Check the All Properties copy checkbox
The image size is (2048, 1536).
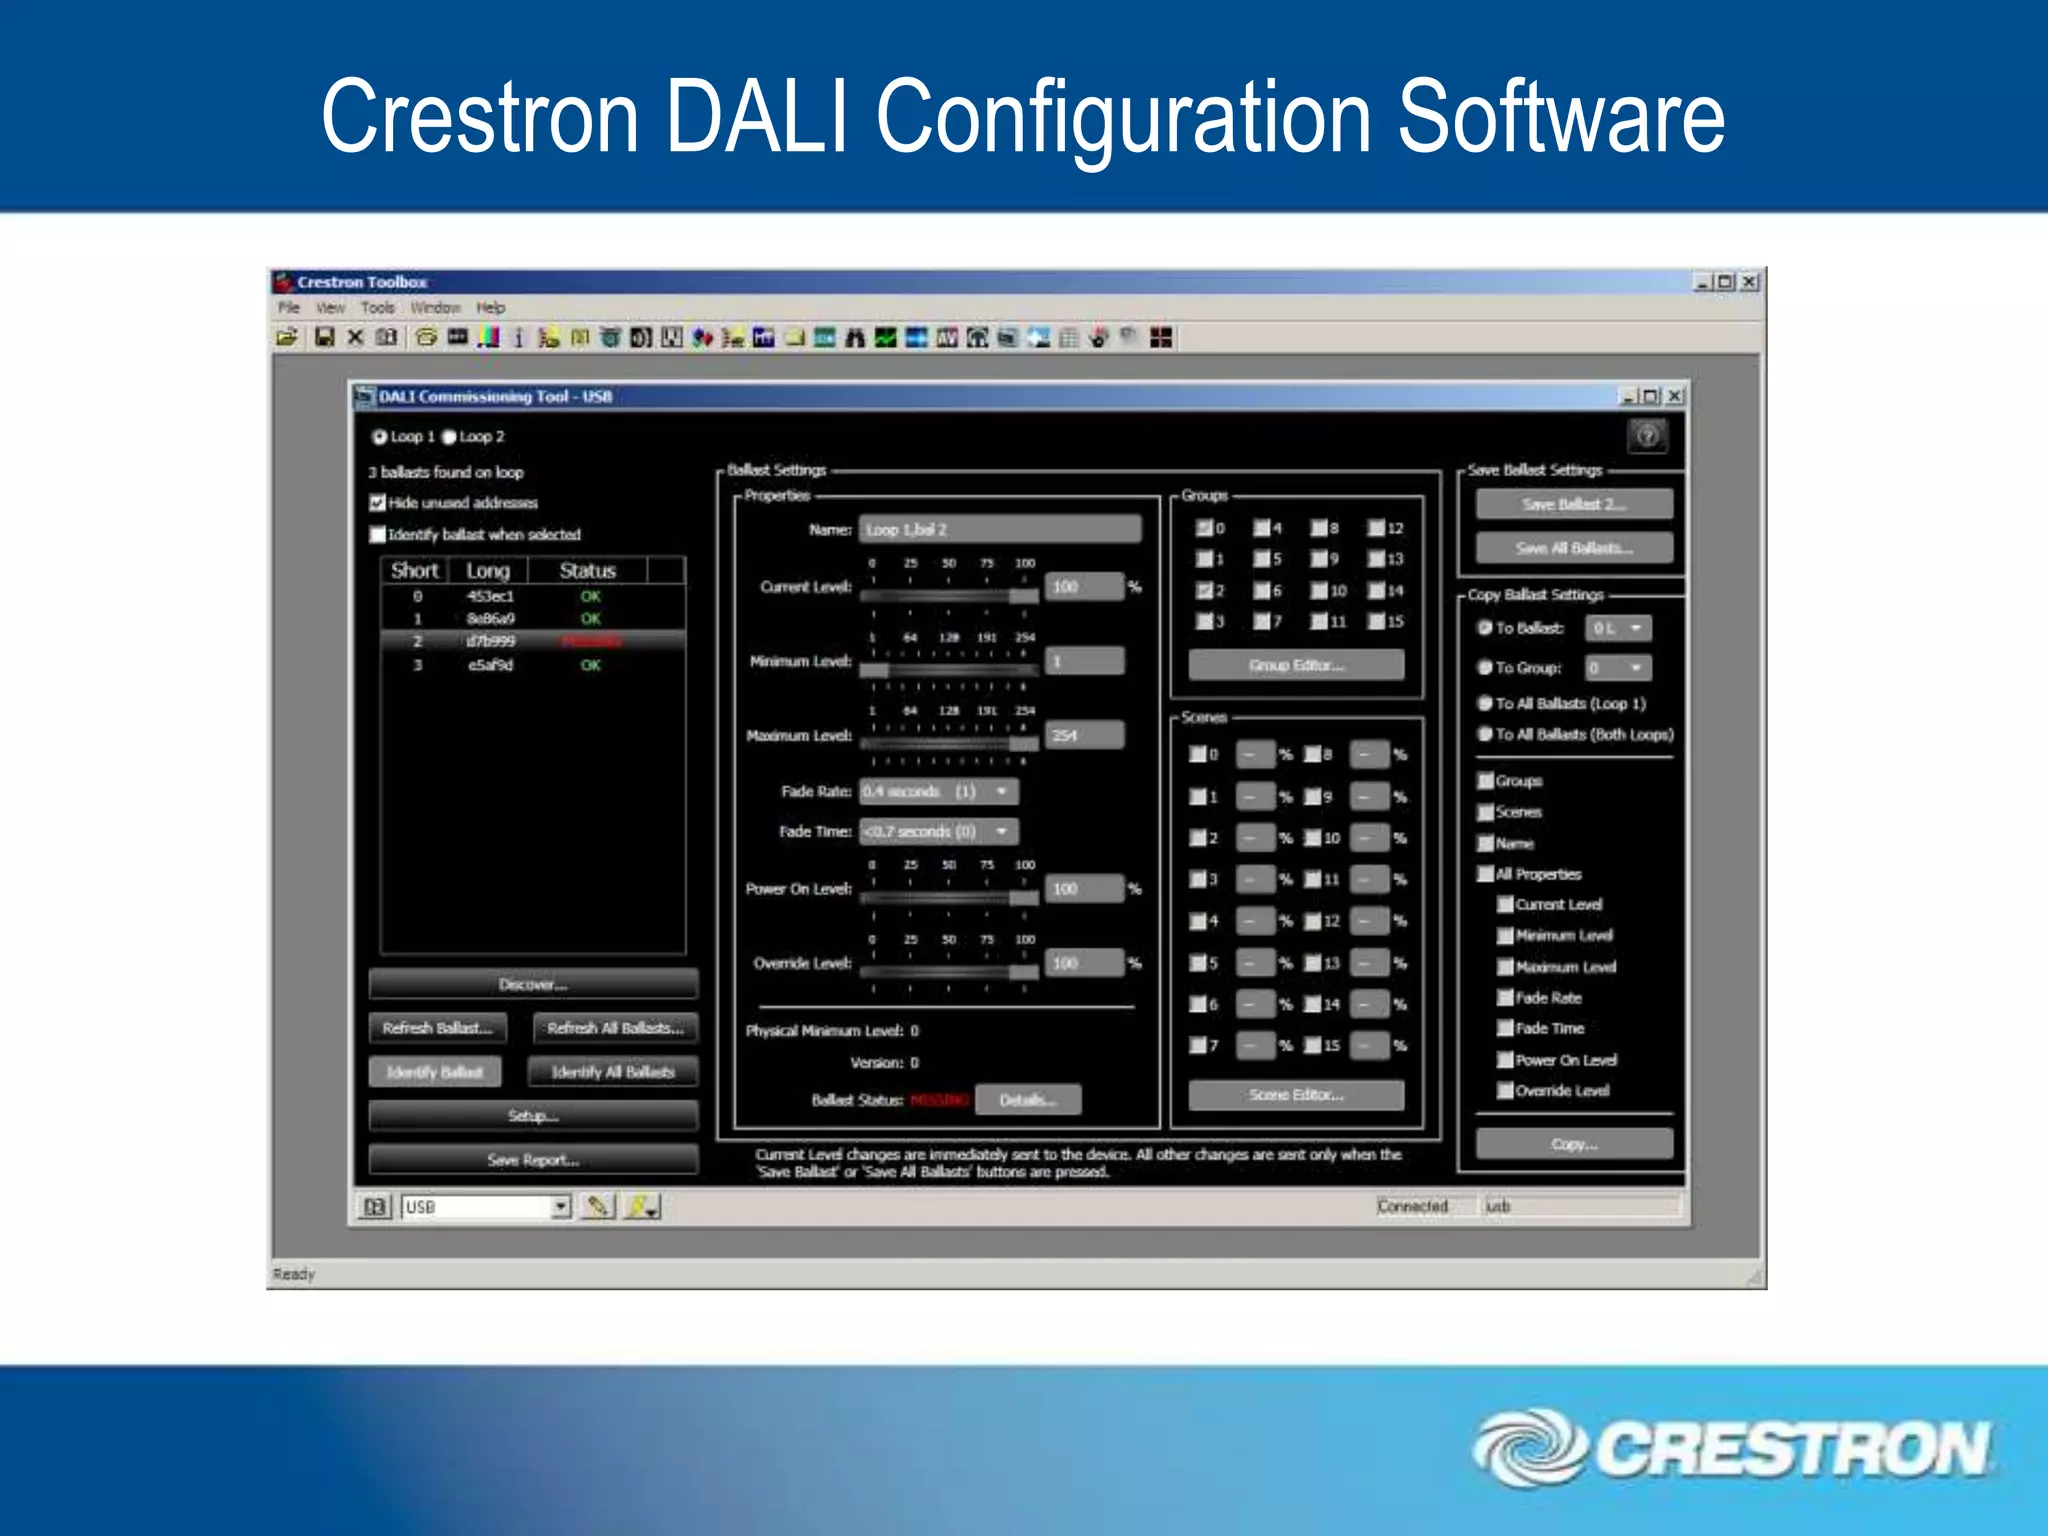(1486, 874)
